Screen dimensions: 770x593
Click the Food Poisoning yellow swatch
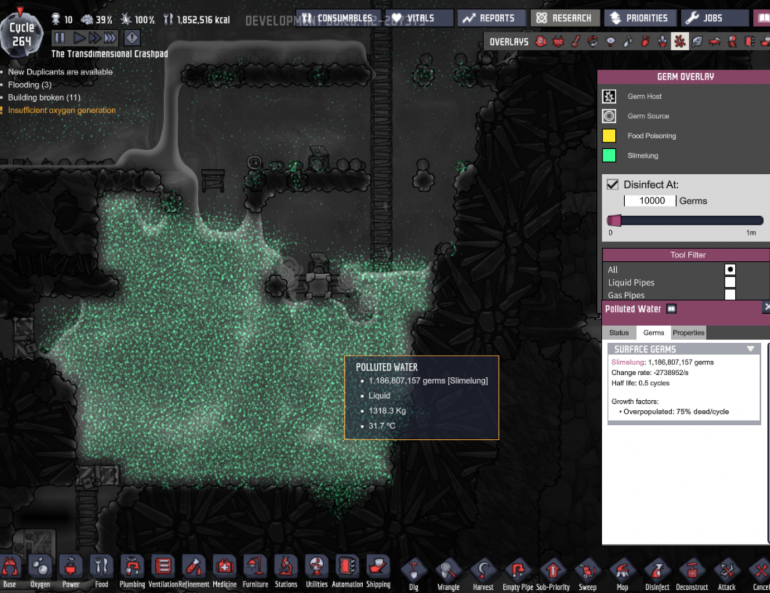tap(609, 135)
